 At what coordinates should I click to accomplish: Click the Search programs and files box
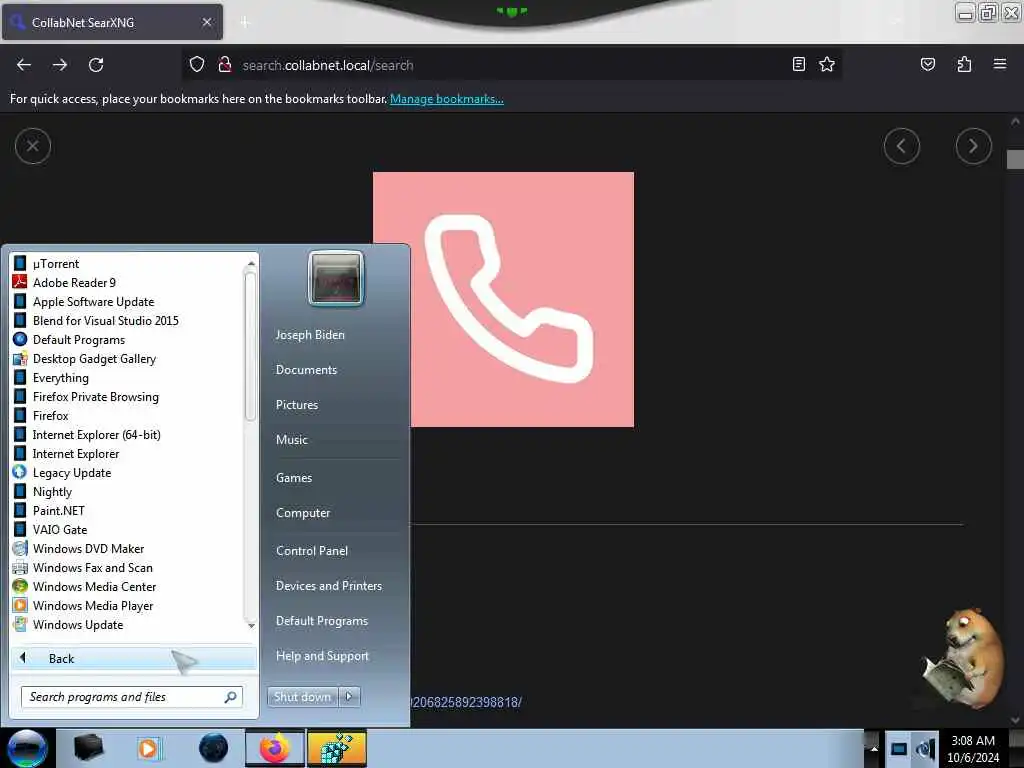click(131, 697)
